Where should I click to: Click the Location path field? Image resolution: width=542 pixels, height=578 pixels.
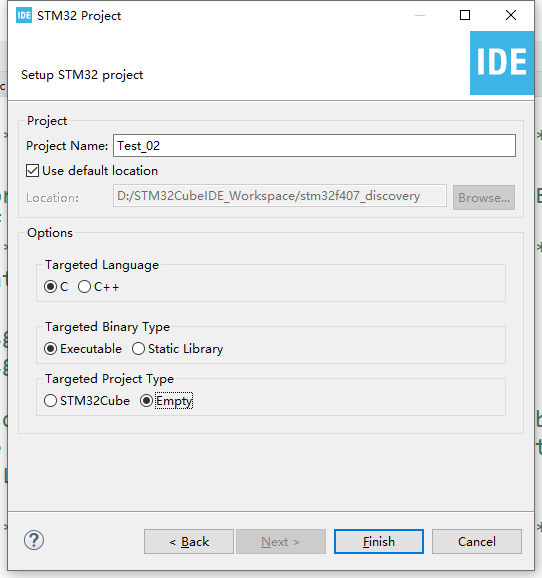(280, 196)
